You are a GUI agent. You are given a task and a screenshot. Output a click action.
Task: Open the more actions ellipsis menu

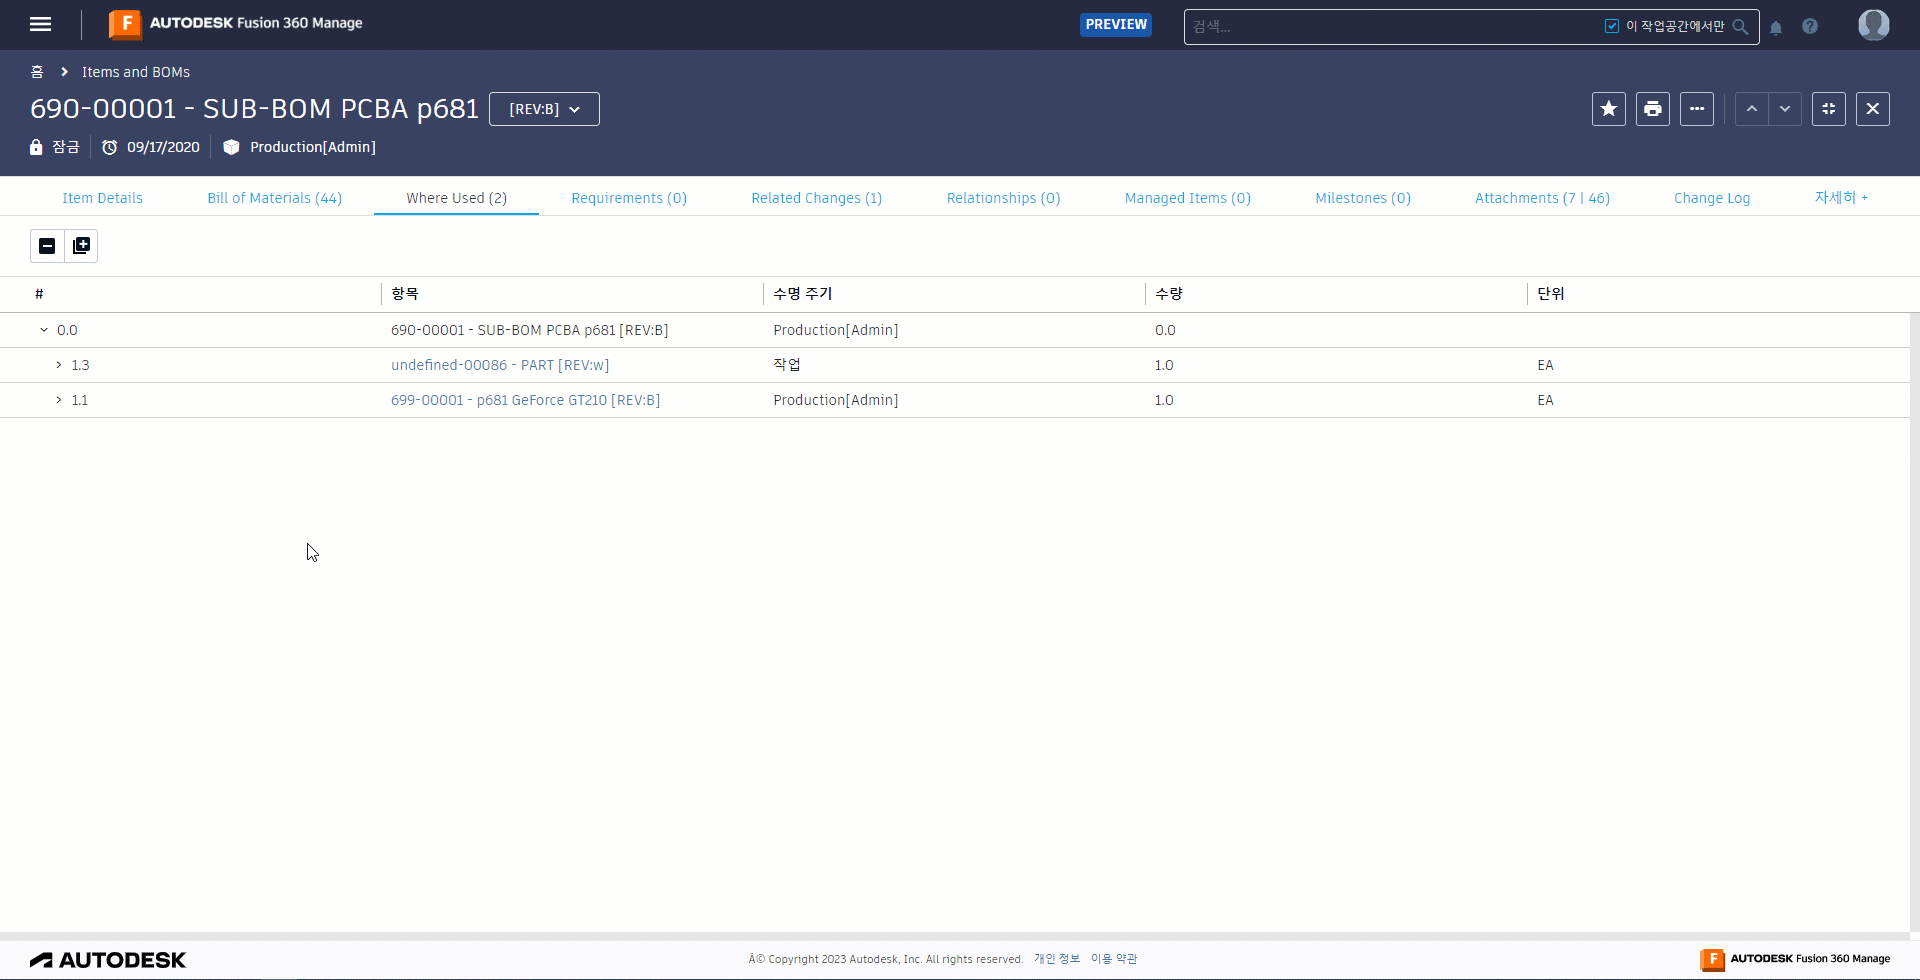point(1697,109)
